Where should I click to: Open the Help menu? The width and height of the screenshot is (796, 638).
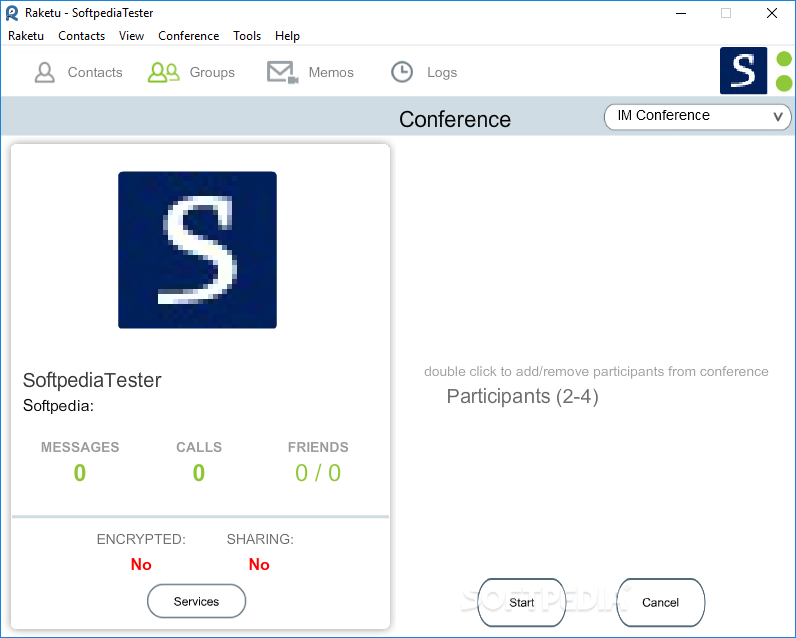[287, 36]
